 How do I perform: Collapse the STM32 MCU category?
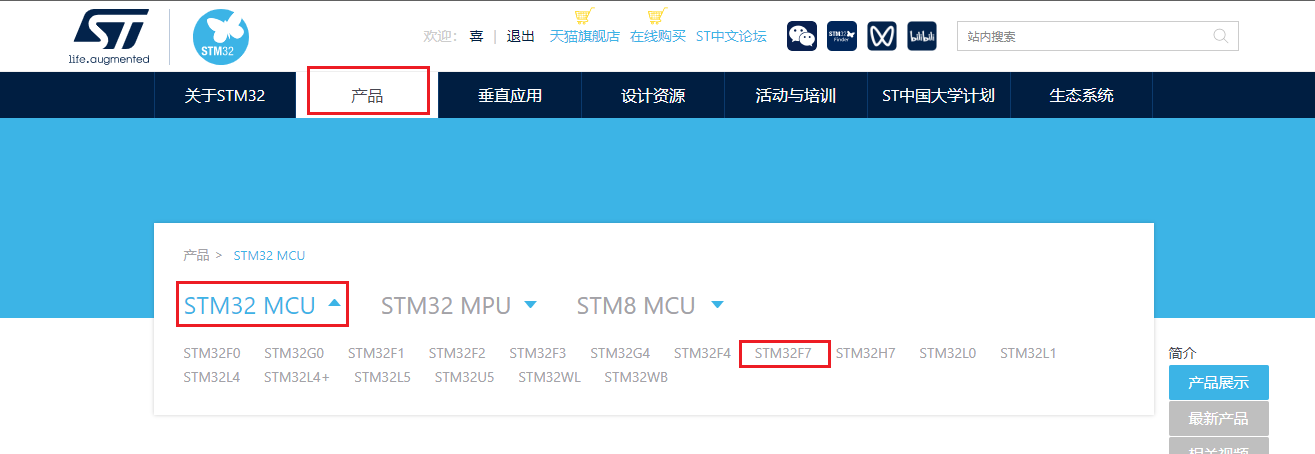[263, 305]
